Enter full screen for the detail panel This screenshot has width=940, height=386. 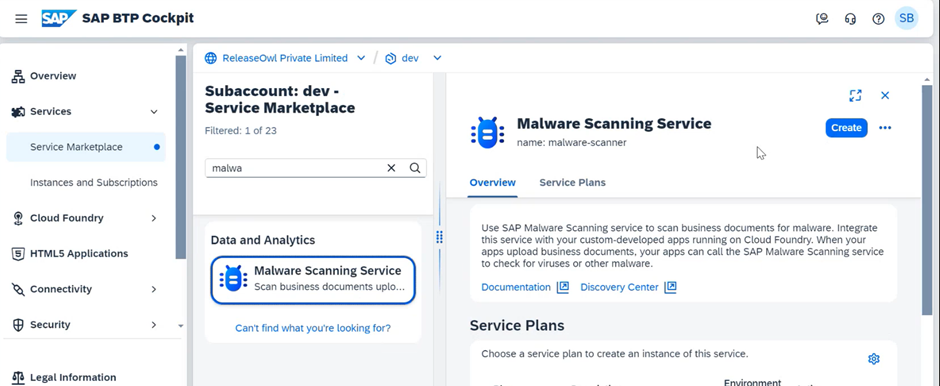[855, 95]
